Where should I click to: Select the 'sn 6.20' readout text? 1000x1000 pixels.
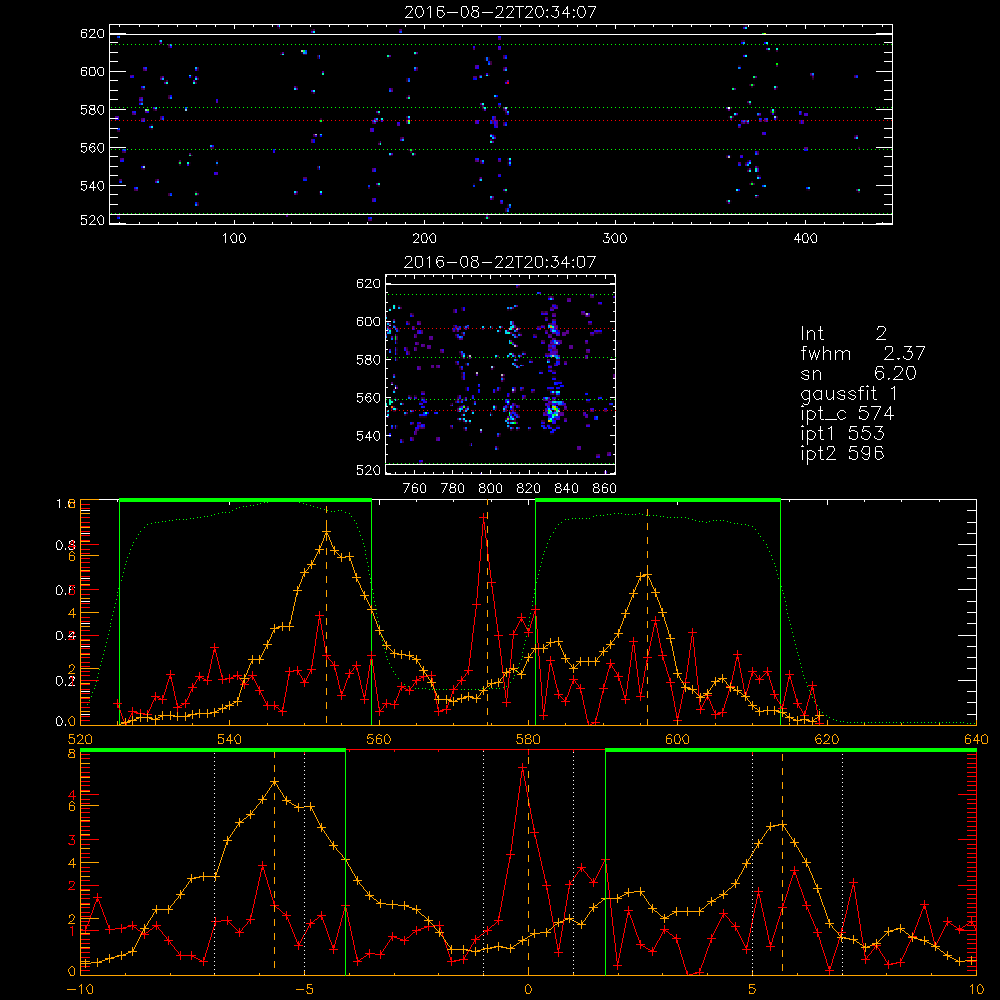pos(858,373)
